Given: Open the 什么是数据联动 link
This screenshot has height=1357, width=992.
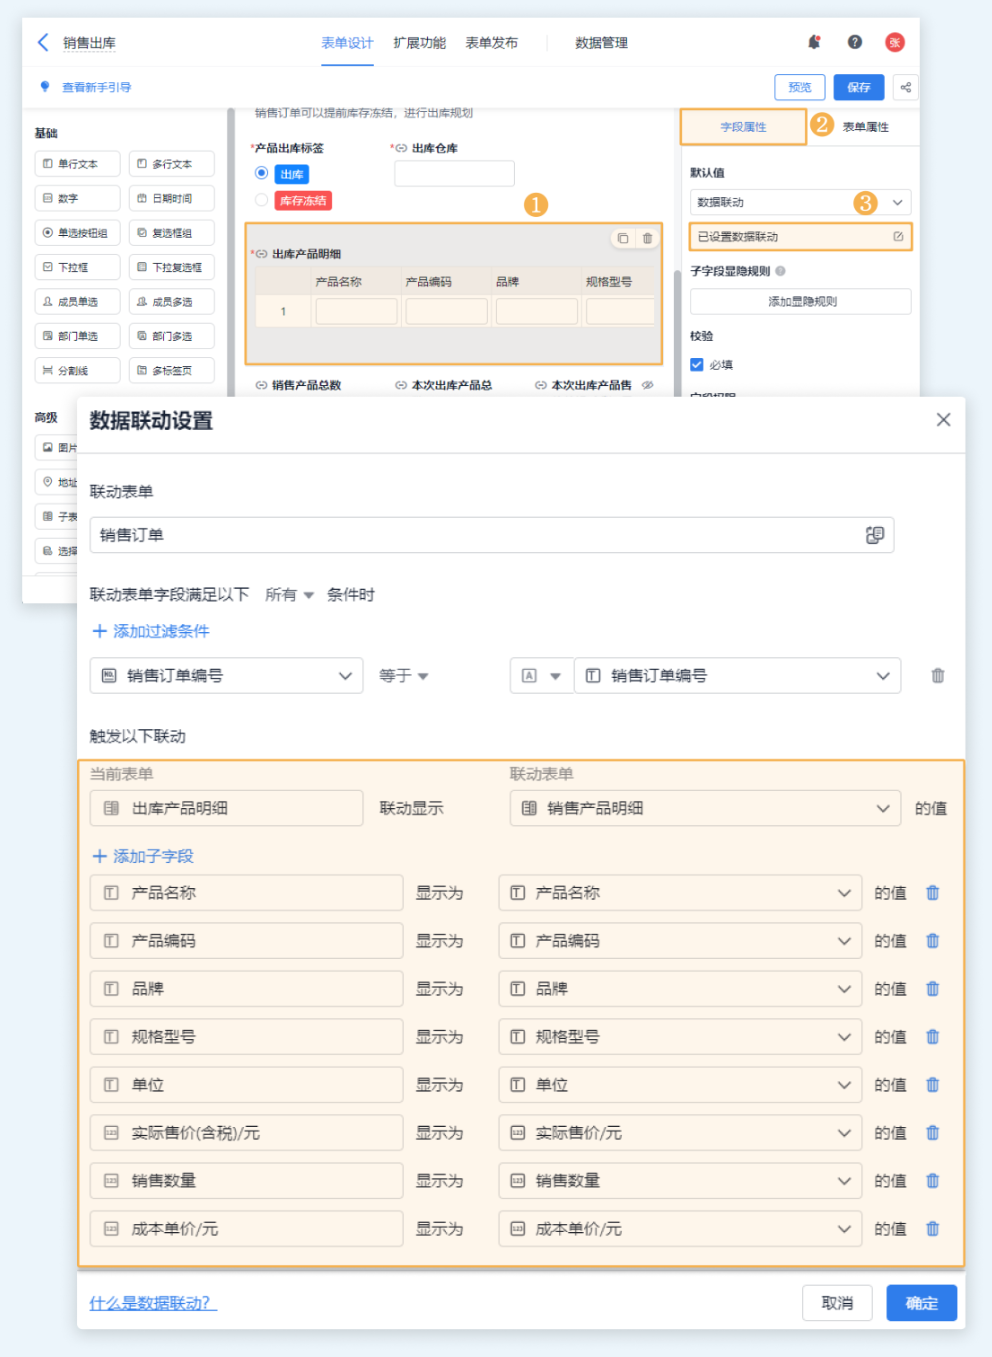Looking at the screenshot, I should point(153,1303).
